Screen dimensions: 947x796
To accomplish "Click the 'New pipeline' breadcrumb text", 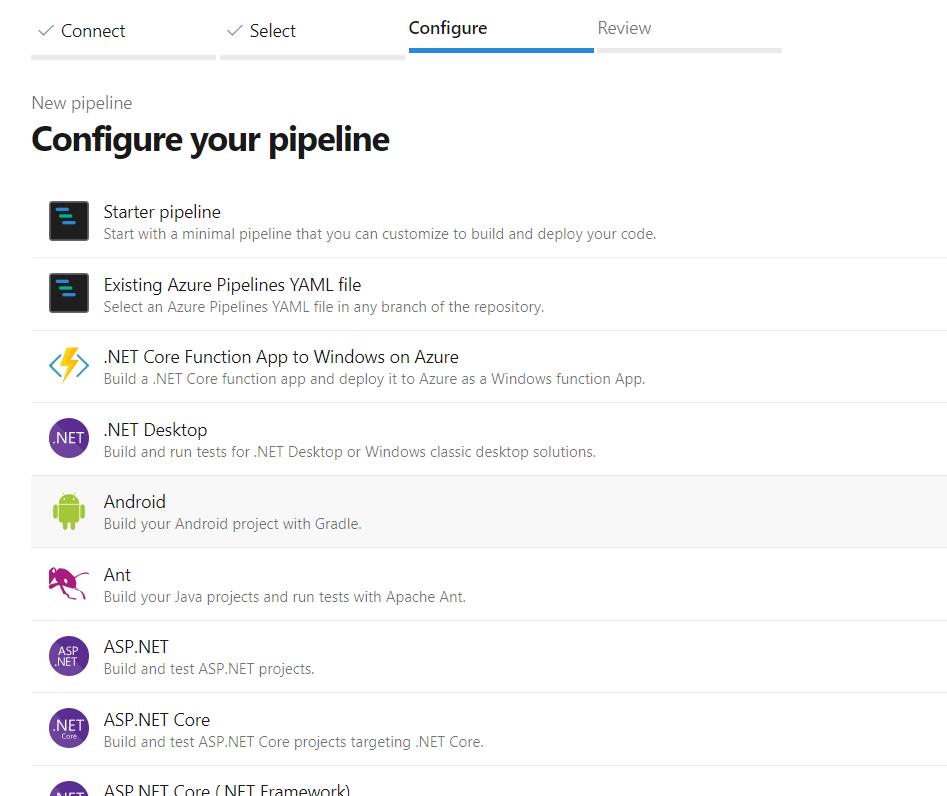I will 82,103.
